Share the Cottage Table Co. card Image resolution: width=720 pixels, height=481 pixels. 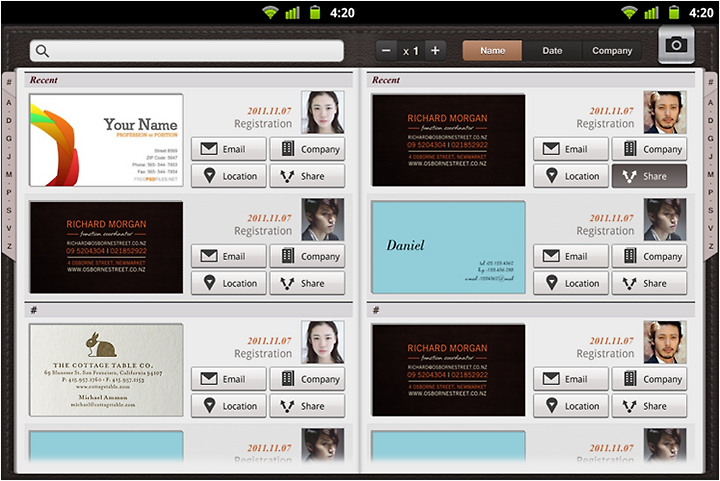pos(307,406)
